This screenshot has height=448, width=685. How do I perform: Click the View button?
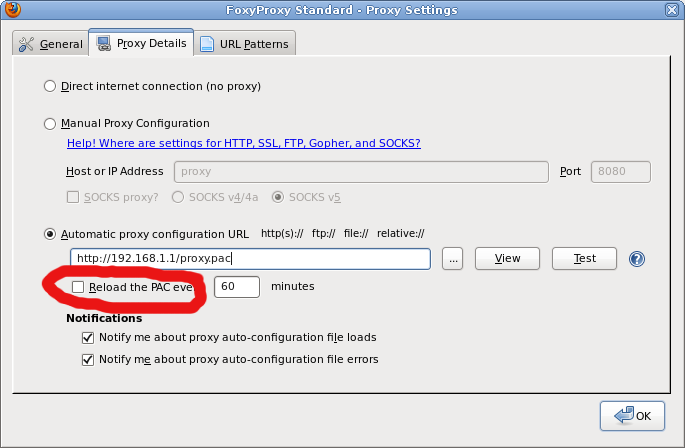click(507, 259)
